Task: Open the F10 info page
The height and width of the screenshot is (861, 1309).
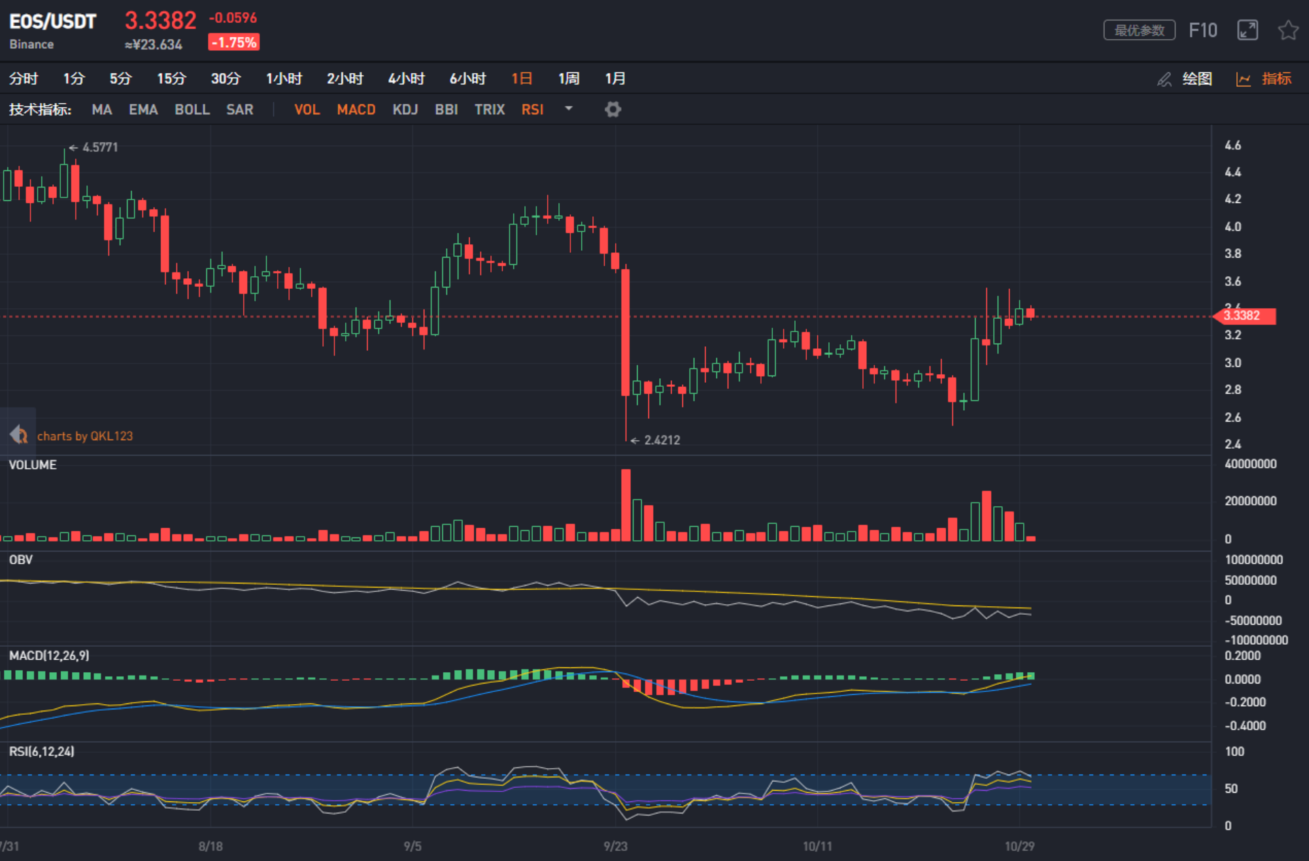Action: (x=1203, y=30)
